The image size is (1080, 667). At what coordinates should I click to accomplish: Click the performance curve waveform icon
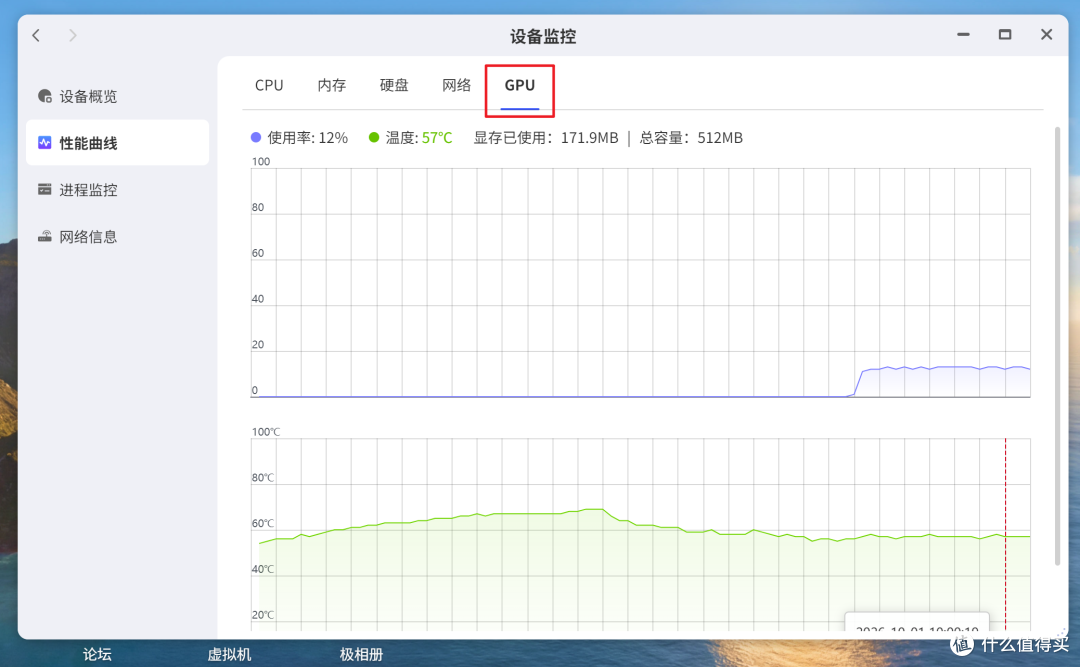click(x=45, y=143)
